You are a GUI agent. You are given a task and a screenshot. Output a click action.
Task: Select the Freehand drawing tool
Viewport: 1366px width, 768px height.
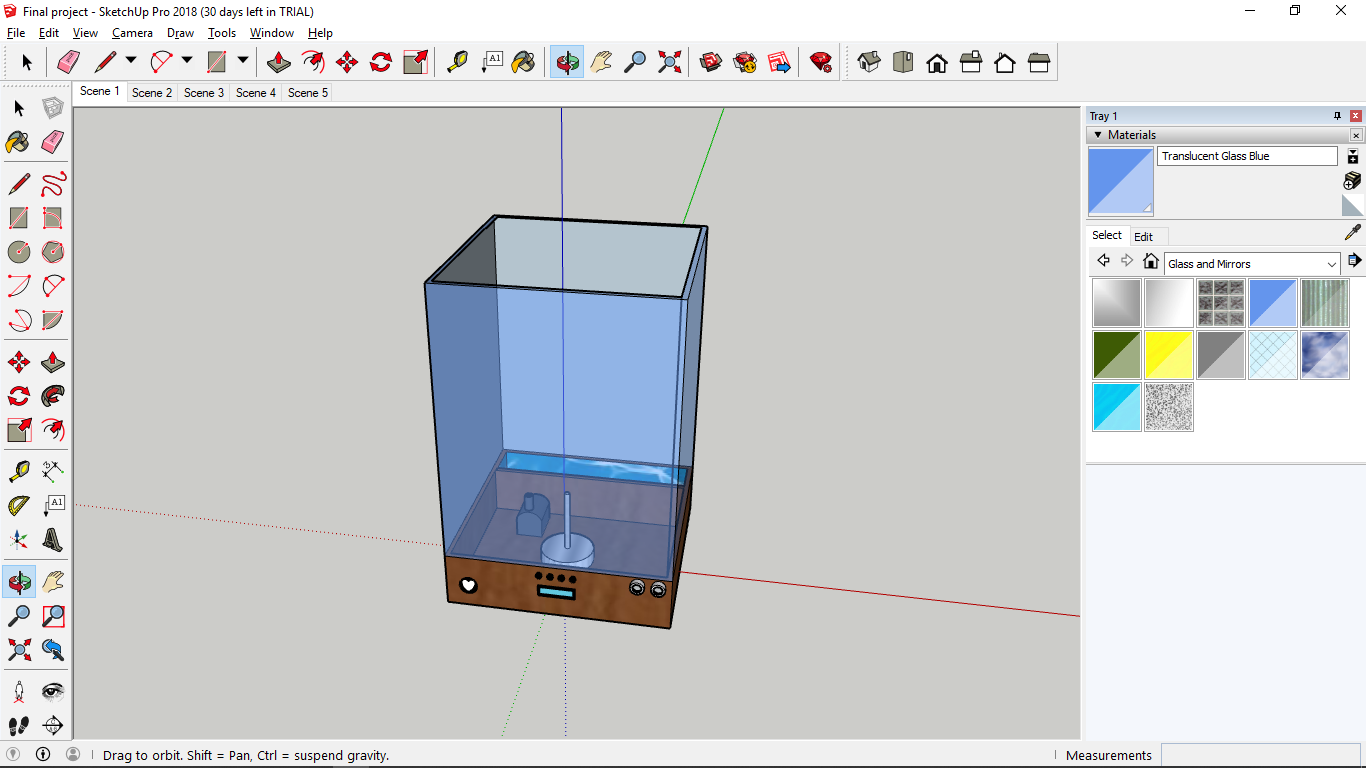tap(53, 184)
